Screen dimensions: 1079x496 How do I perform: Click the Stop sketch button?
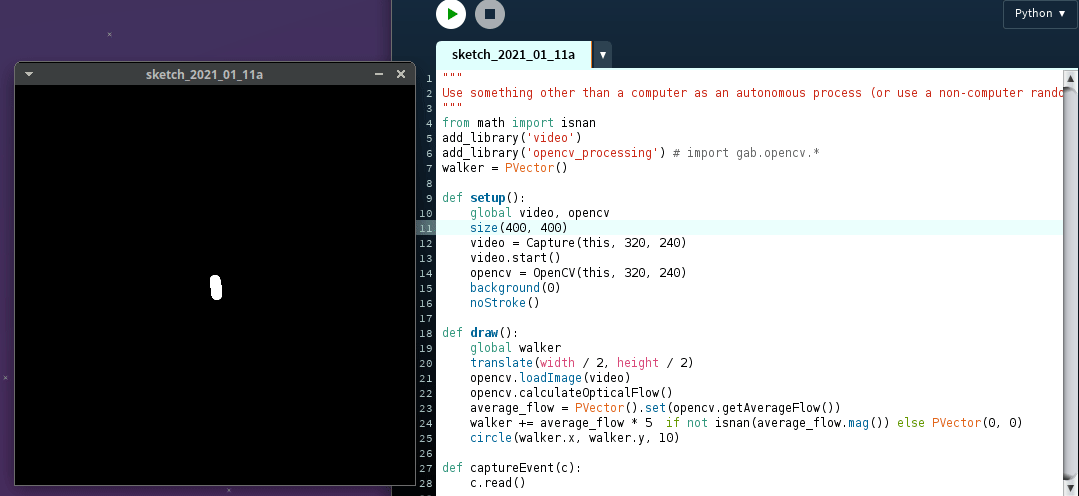[489, 14]
